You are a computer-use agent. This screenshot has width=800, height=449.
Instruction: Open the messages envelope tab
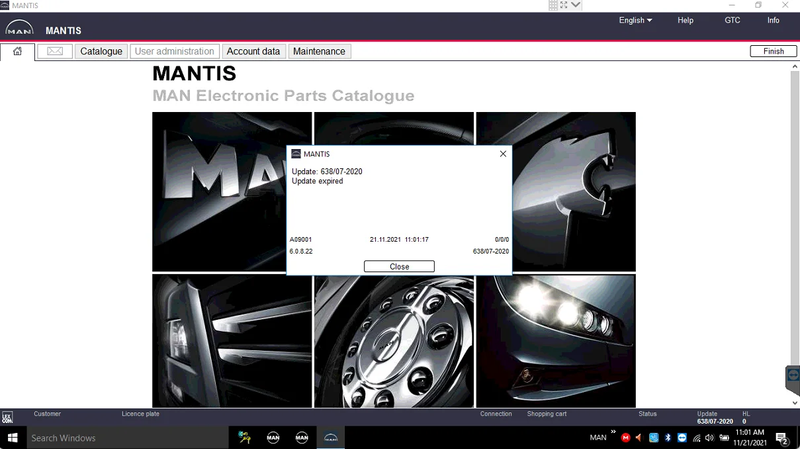[x=55, y=51]
